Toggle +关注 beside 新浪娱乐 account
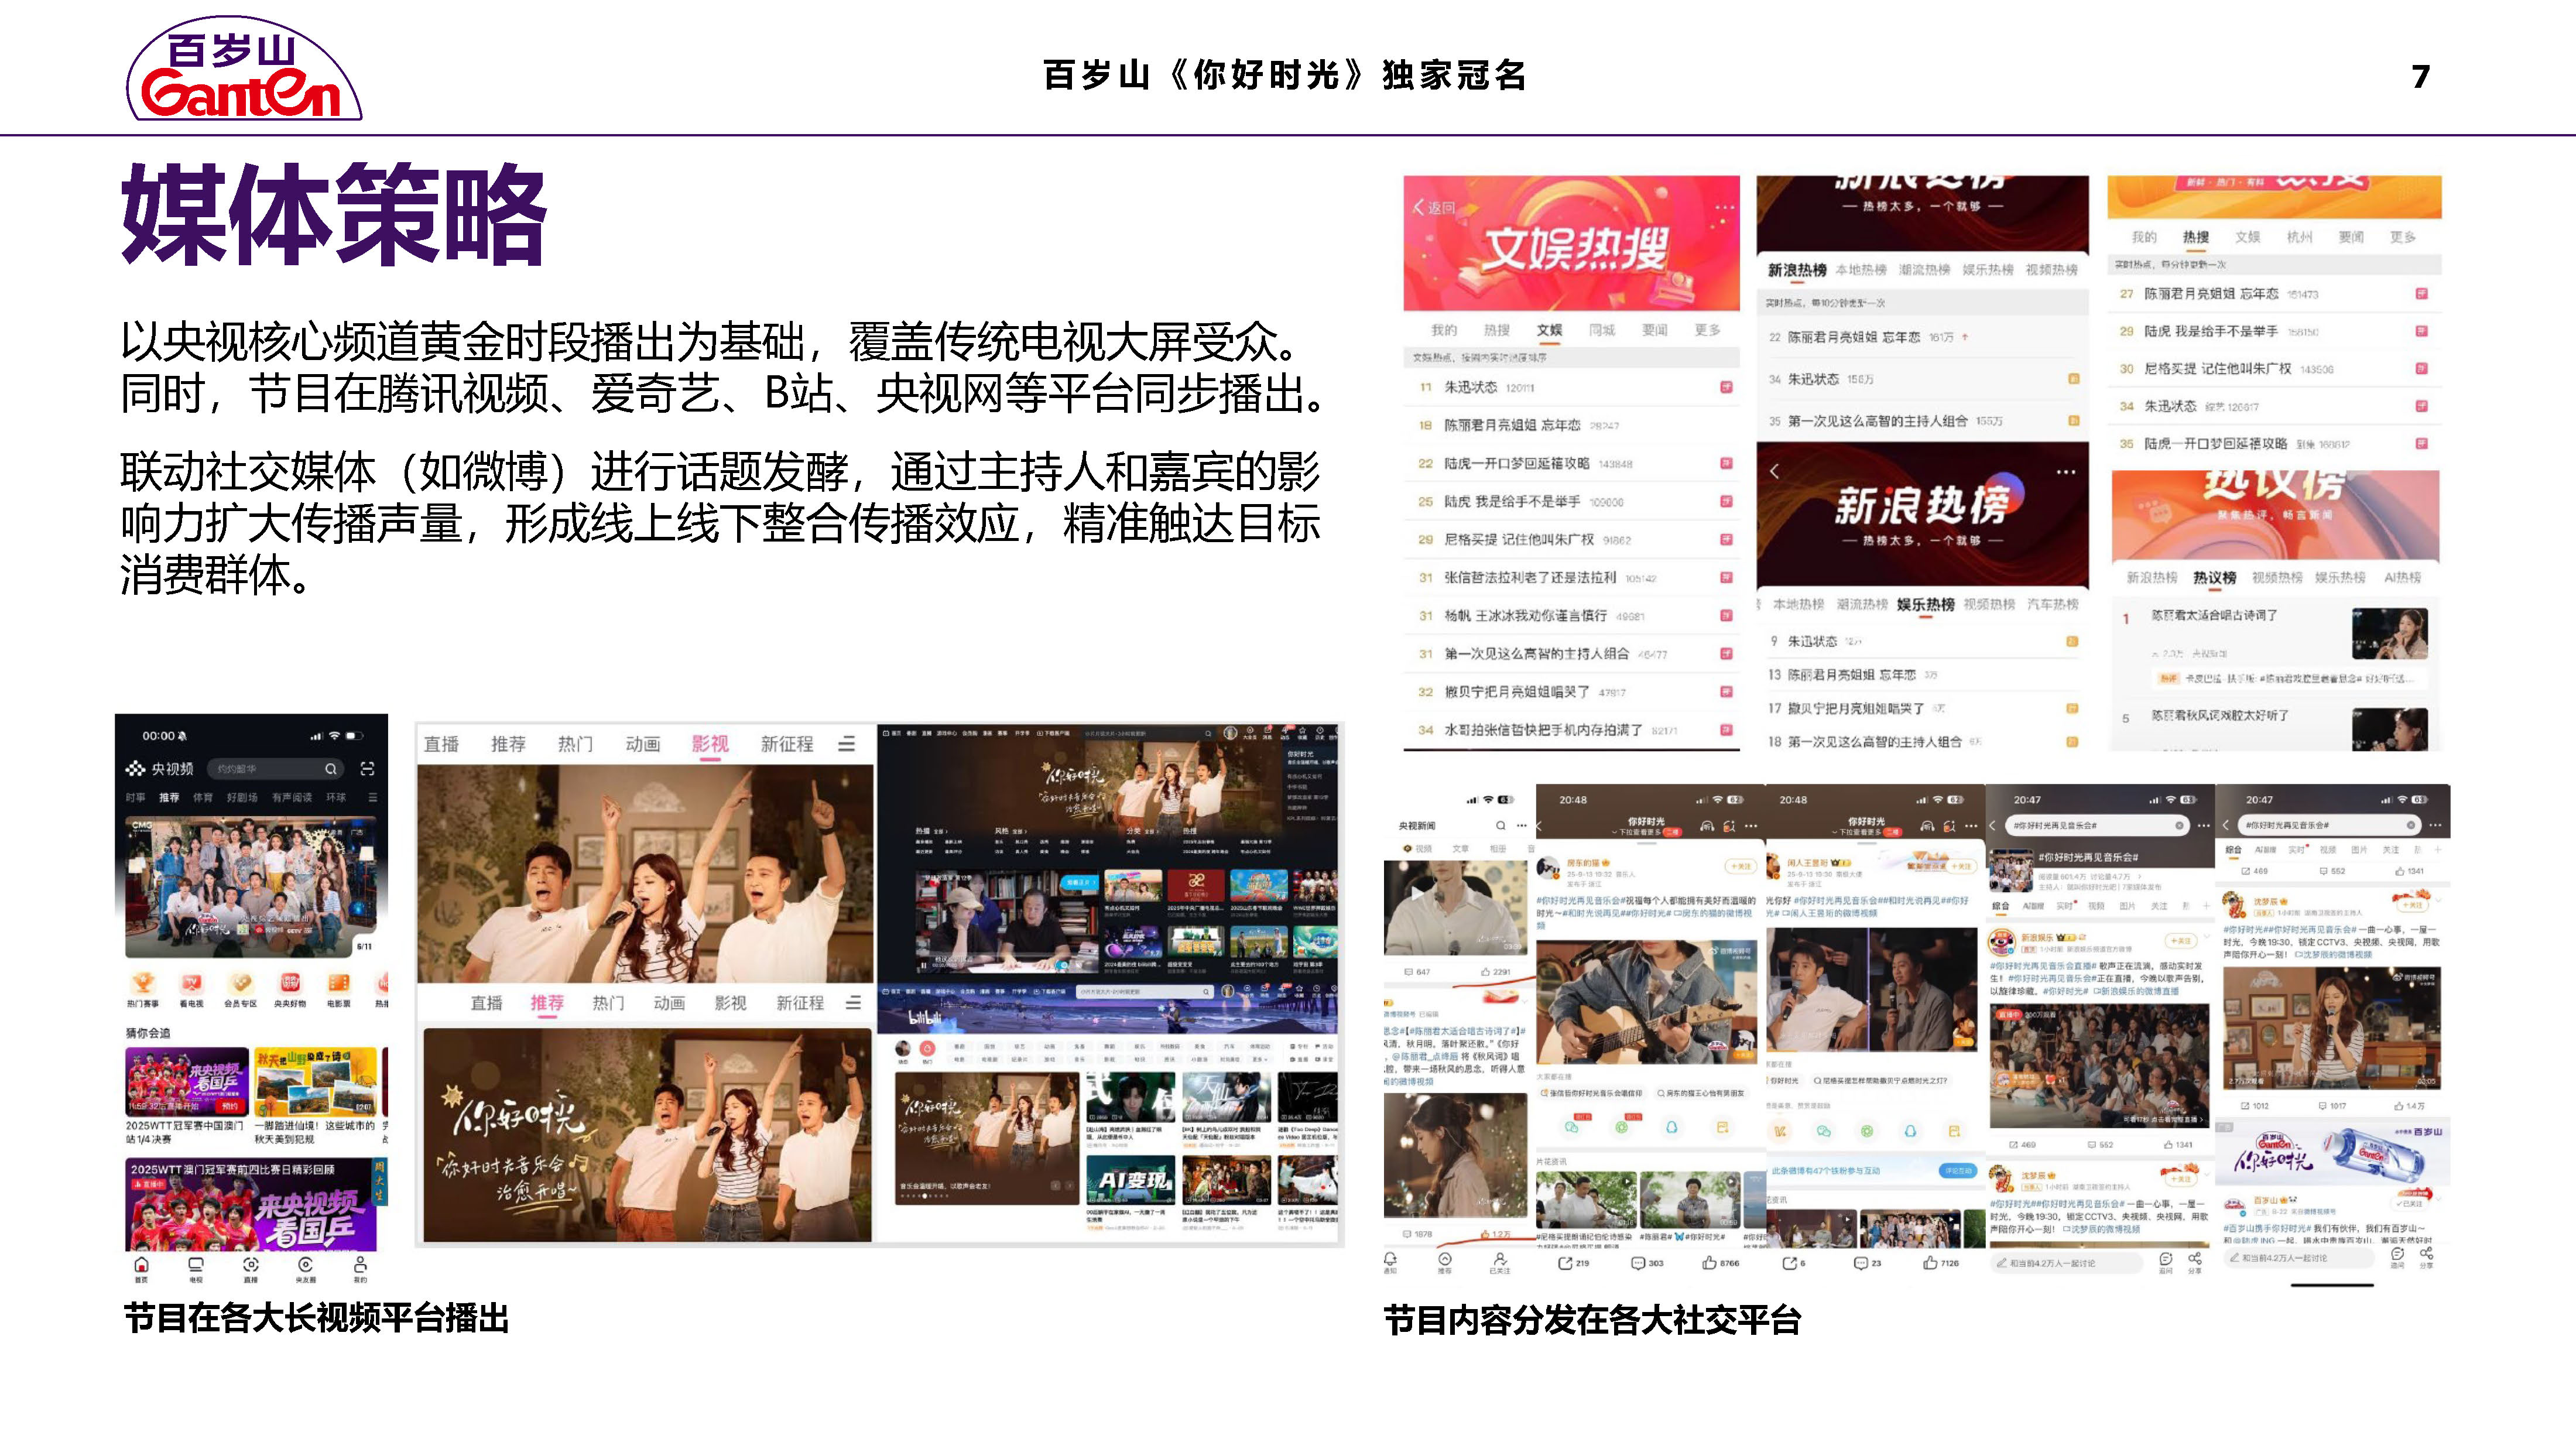Image resolution: width=2576 pixels, height=1449 pixels. 2181,940
